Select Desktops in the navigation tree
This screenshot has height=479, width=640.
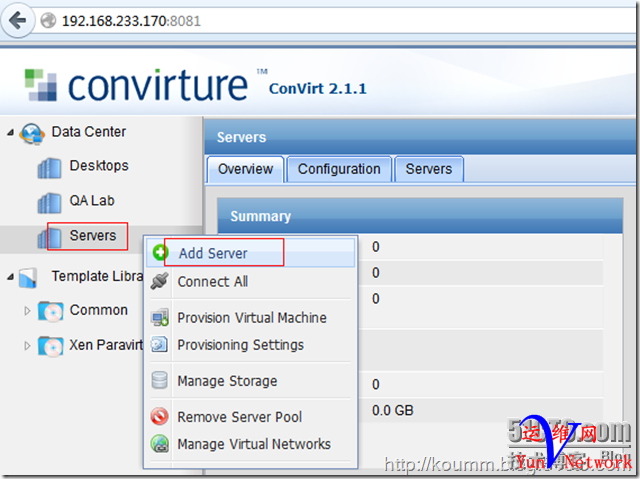pyautogui.click(x=99, y=166)
